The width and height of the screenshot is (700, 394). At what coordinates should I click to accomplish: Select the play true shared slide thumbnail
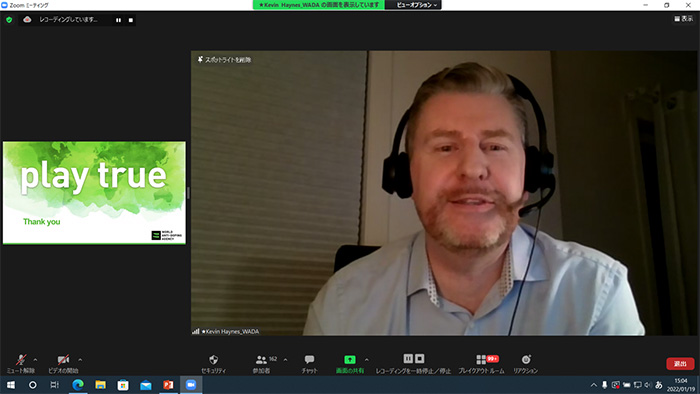pyautogui.click(x=94, y=193)
